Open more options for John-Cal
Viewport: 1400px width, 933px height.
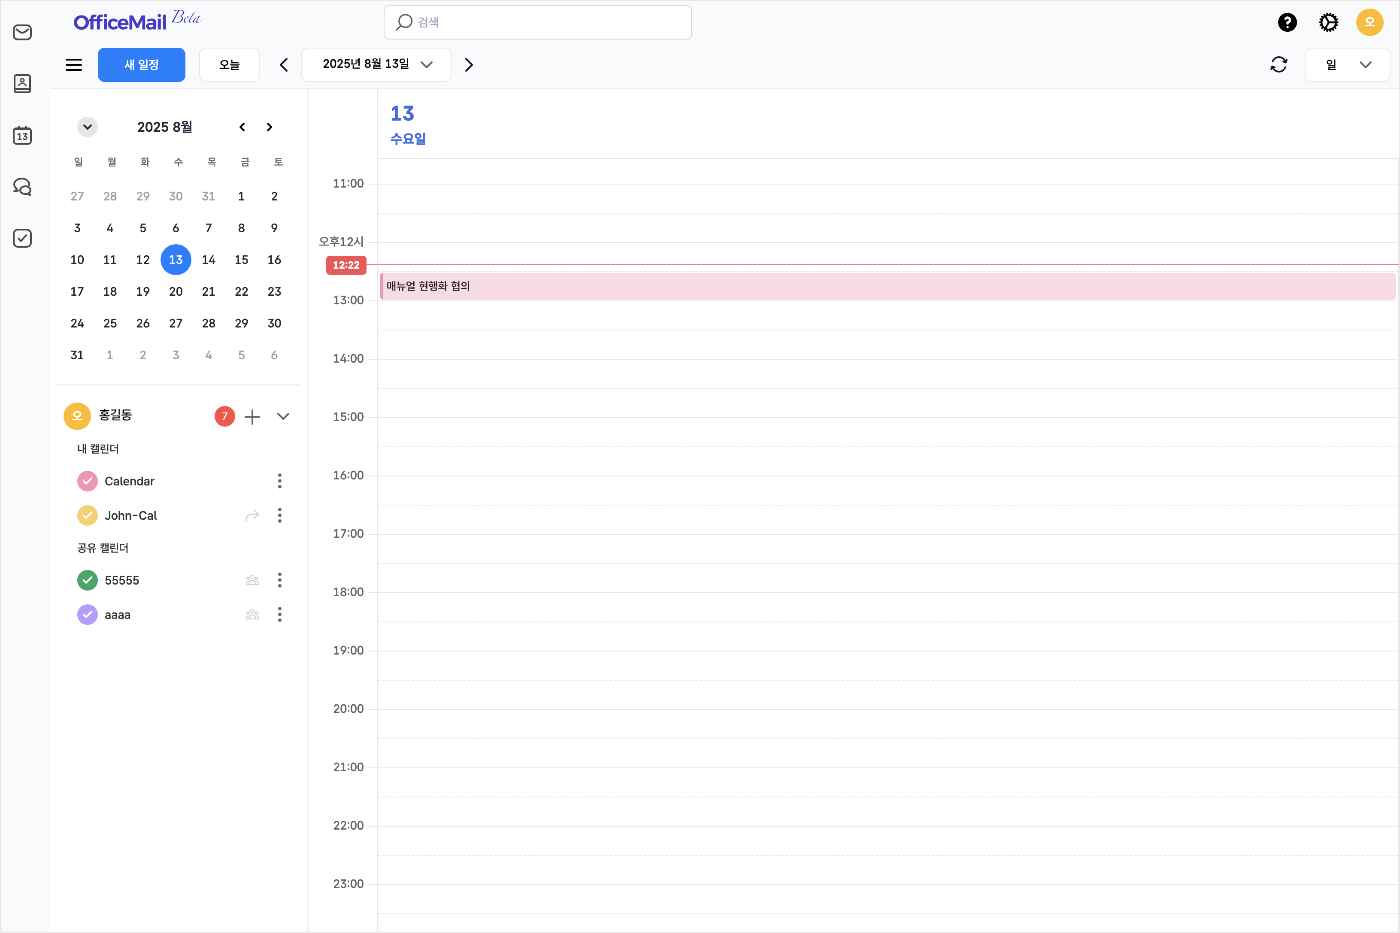click(x=280, y=515)
